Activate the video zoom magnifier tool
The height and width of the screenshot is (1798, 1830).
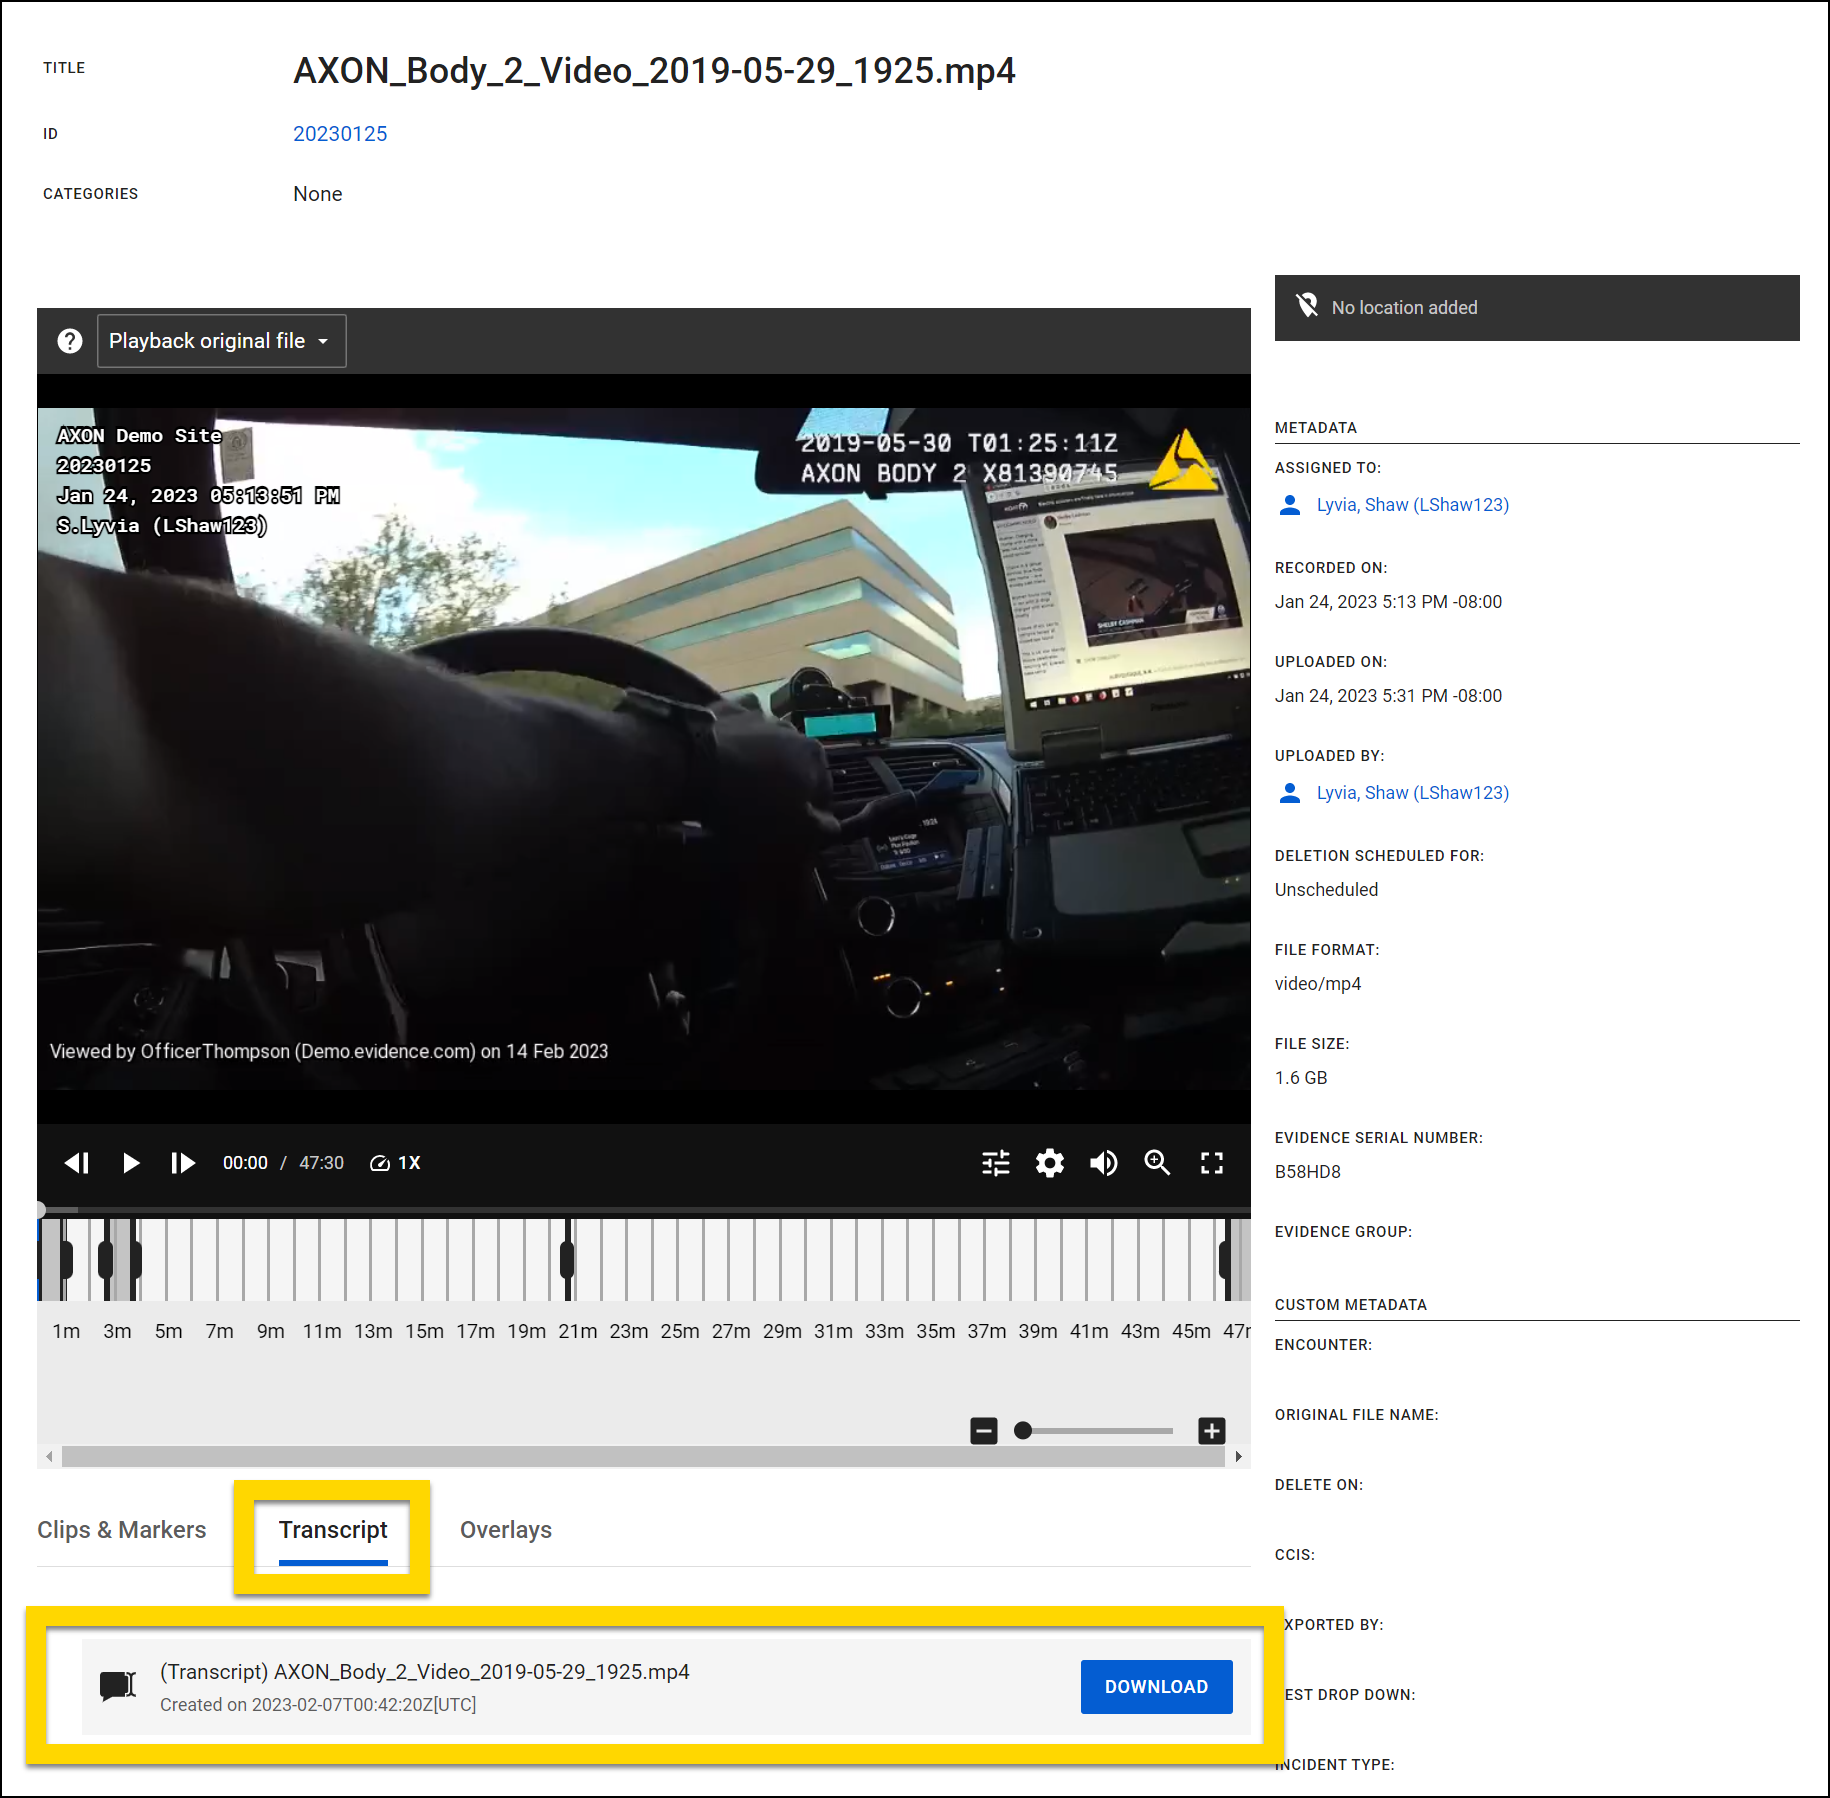click(x=1157, y=1162)
